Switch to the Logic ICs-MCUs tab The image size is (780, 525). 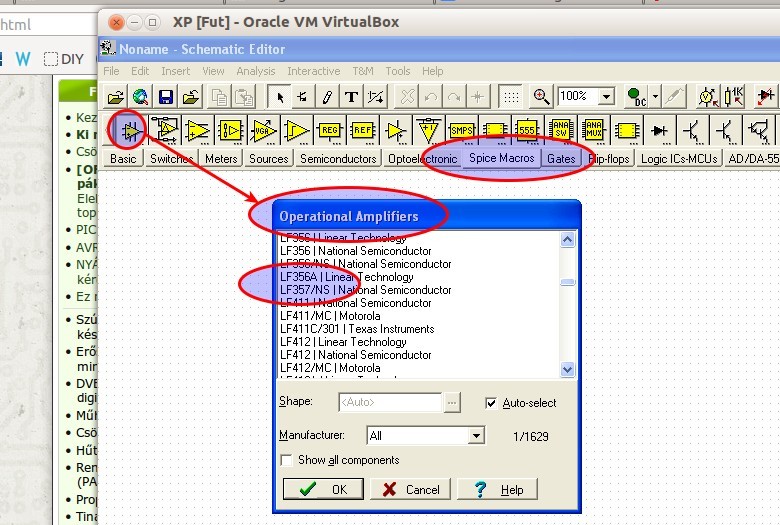pos(679,159)
